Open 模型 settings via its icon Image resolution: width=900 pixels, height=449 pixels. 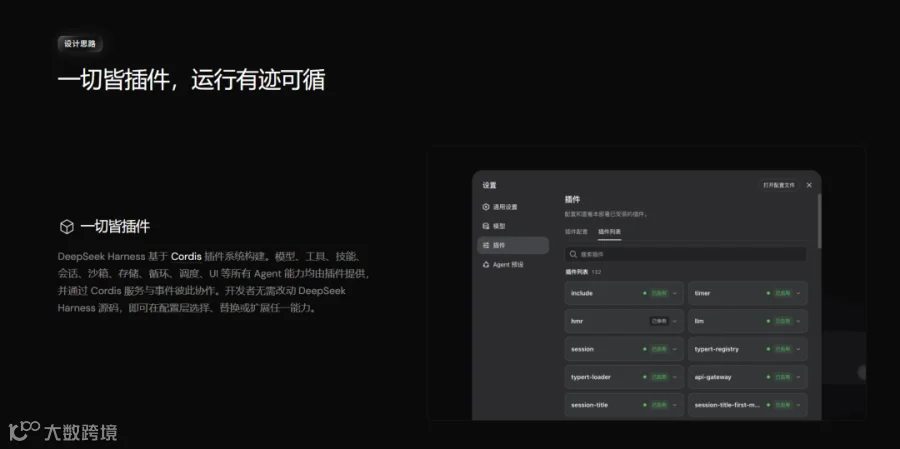[x=486, y=226]
